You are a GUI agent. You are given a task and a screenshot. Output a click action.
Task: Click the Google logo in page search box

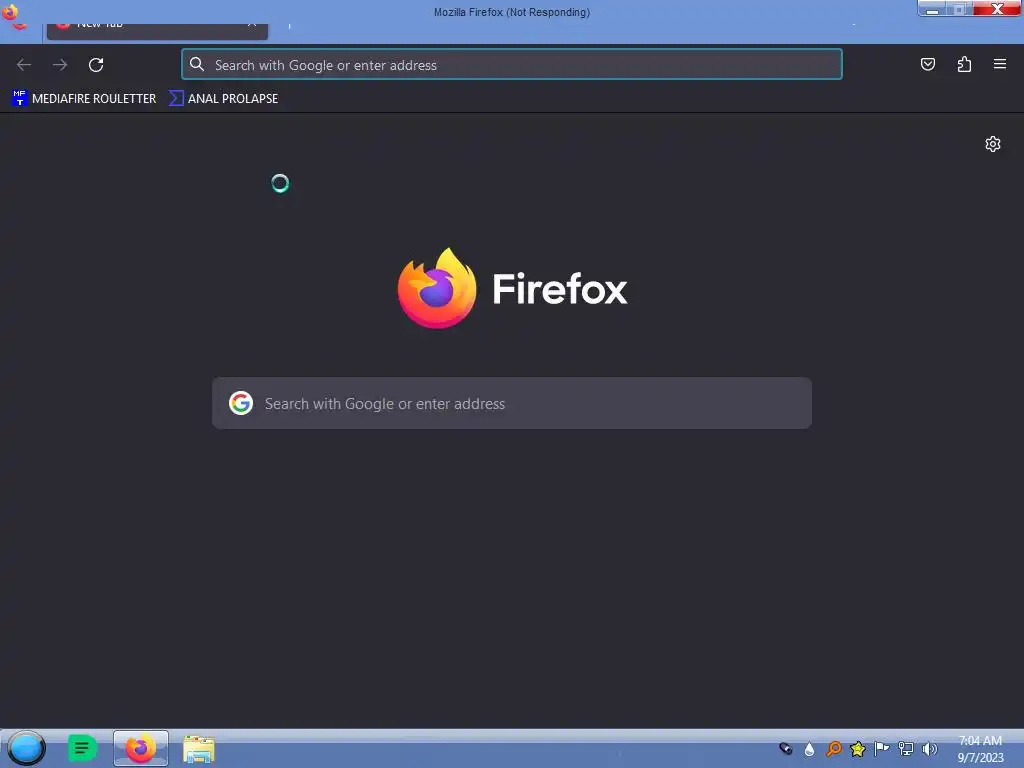[241, 403]
